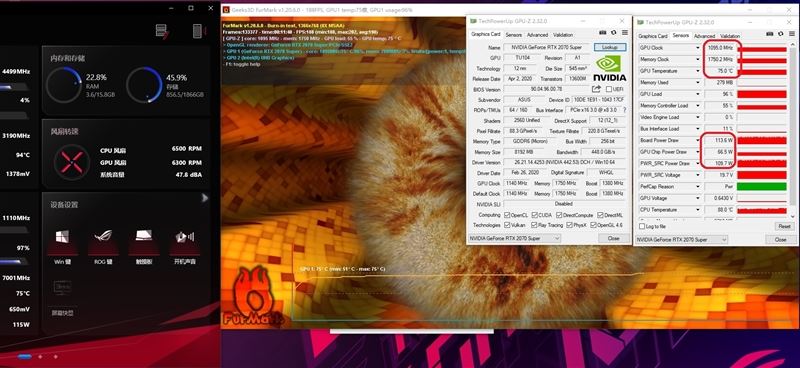Click the camera icon in GPU-Z Sensors window

(x=770, y=34)
